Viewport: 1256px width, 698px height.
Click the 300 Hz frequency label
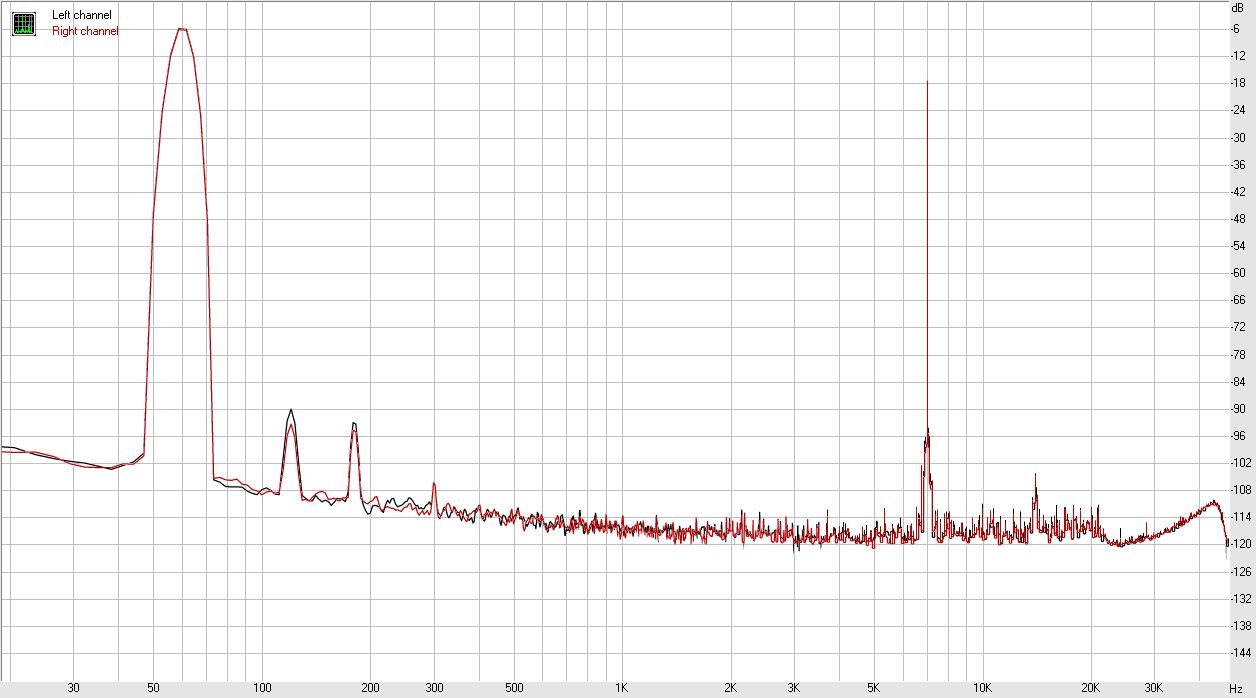[x=434, y=688]
